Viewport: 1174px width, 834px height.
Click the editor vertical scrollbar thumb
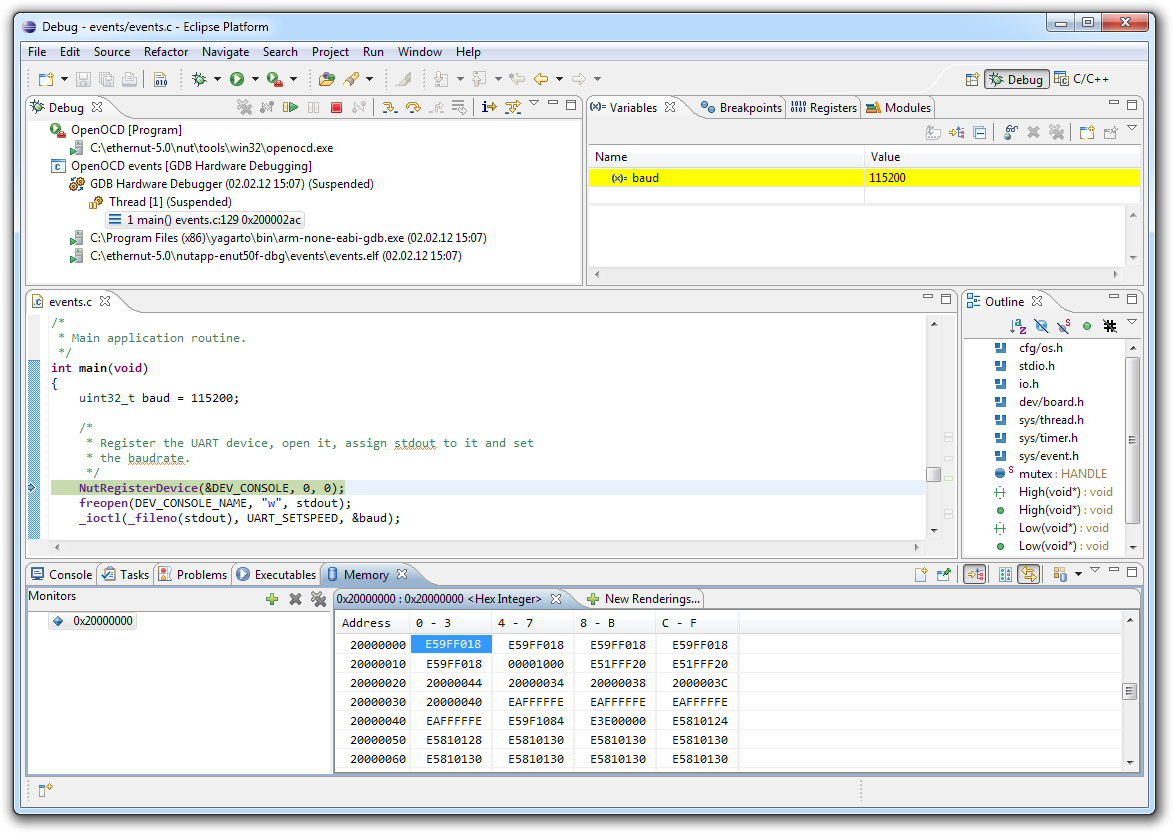[x=934, y=475]
